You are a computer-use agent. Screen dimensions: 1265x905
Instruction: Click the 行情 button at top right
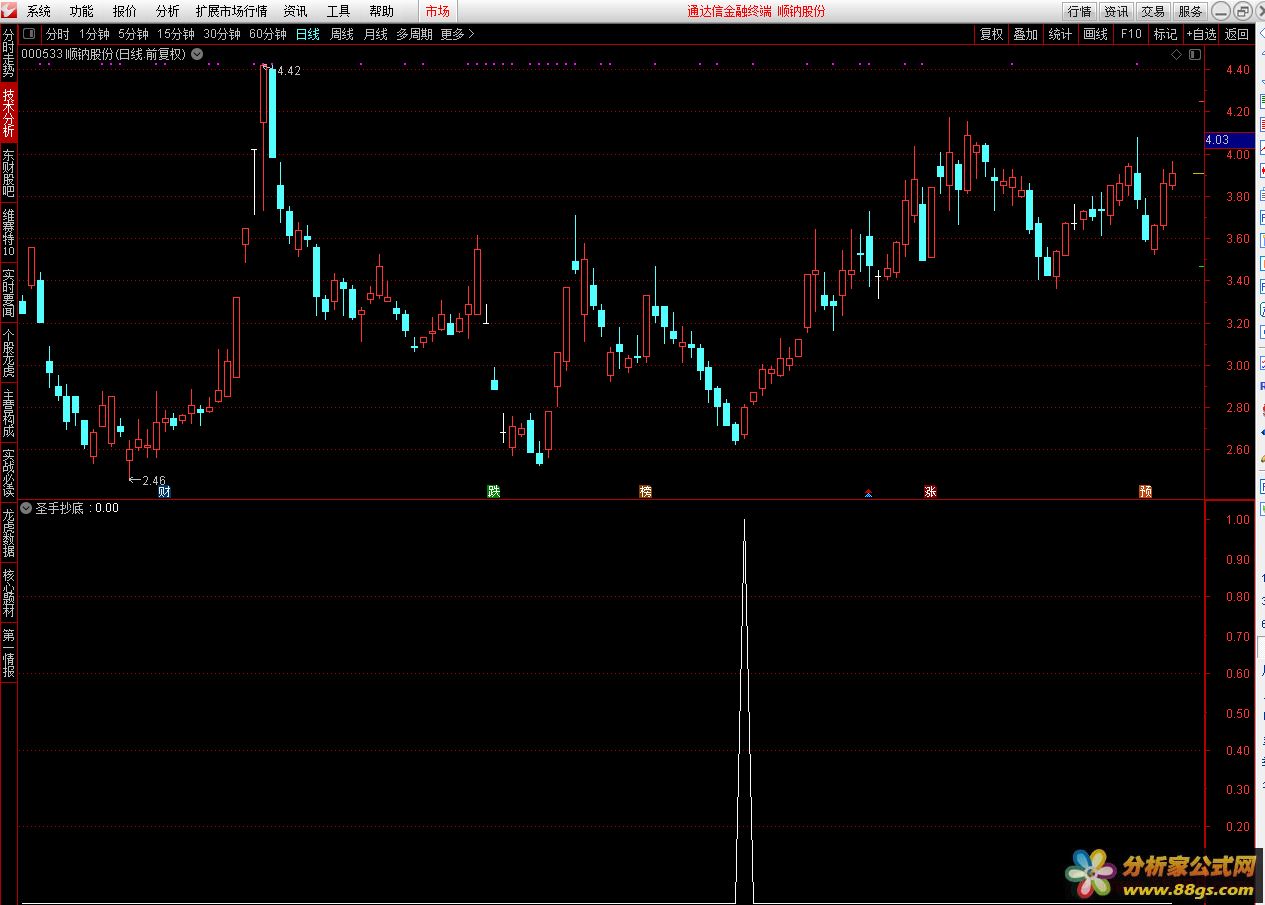pyautogui.click(x=1080, y=11)
